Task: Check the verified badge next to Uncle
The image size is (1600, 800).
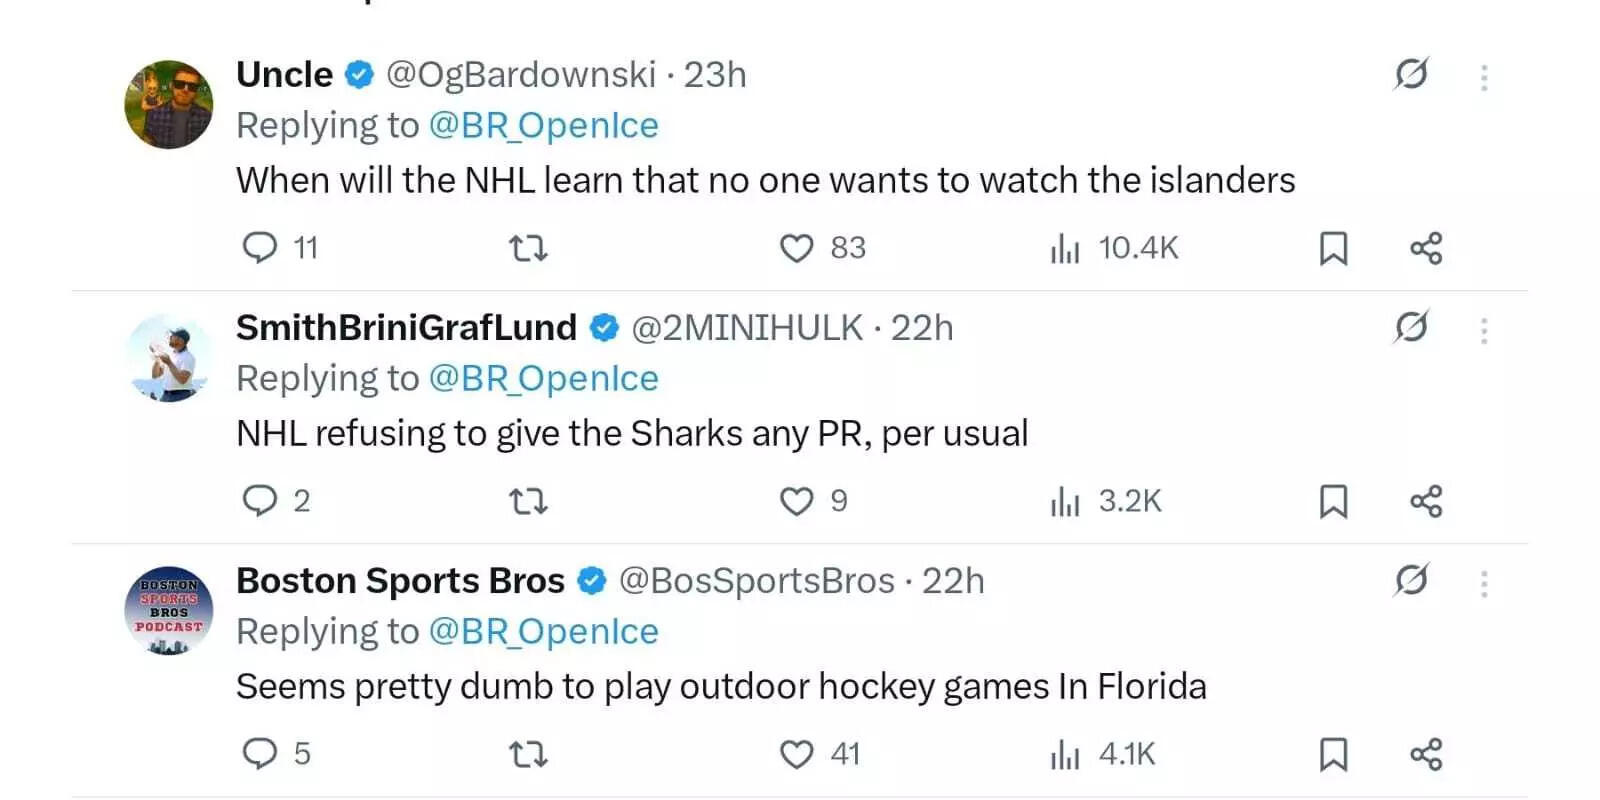Action: coord(357,74)
